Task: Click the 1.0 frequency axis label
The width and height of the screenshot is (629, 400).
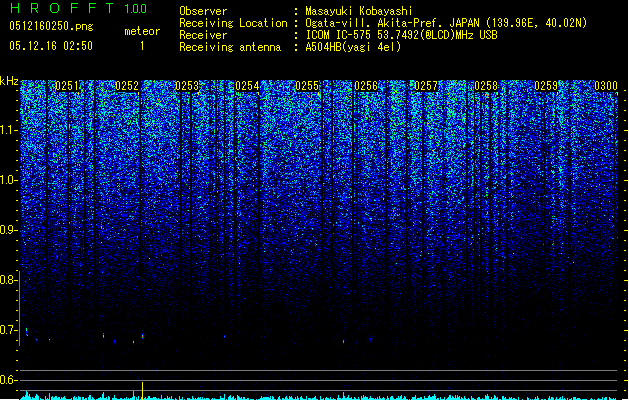Action: (x=8, y=180)
